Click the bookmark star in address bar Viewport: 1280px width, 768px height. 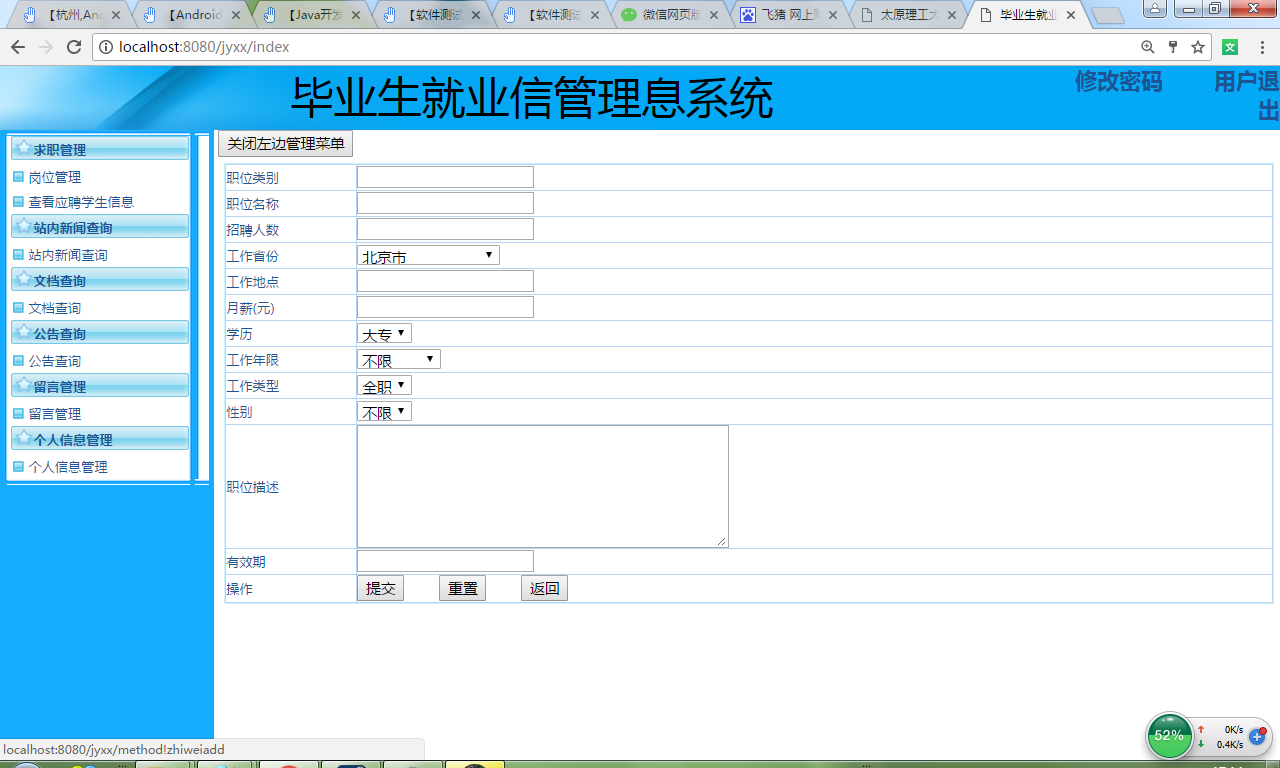click(1198, 45)
